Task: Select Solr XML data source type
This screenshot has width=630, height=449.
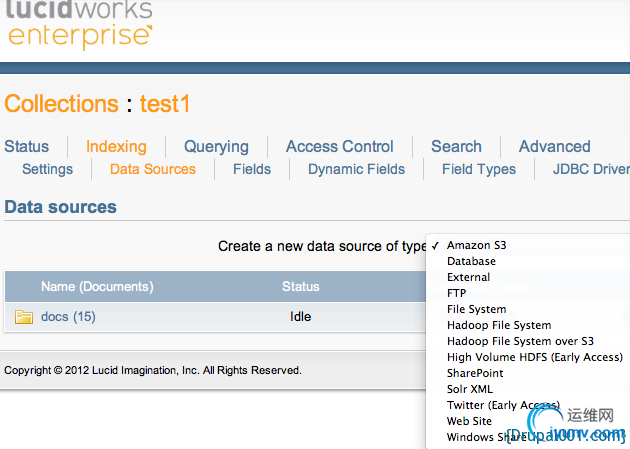Action: (470, 389)
